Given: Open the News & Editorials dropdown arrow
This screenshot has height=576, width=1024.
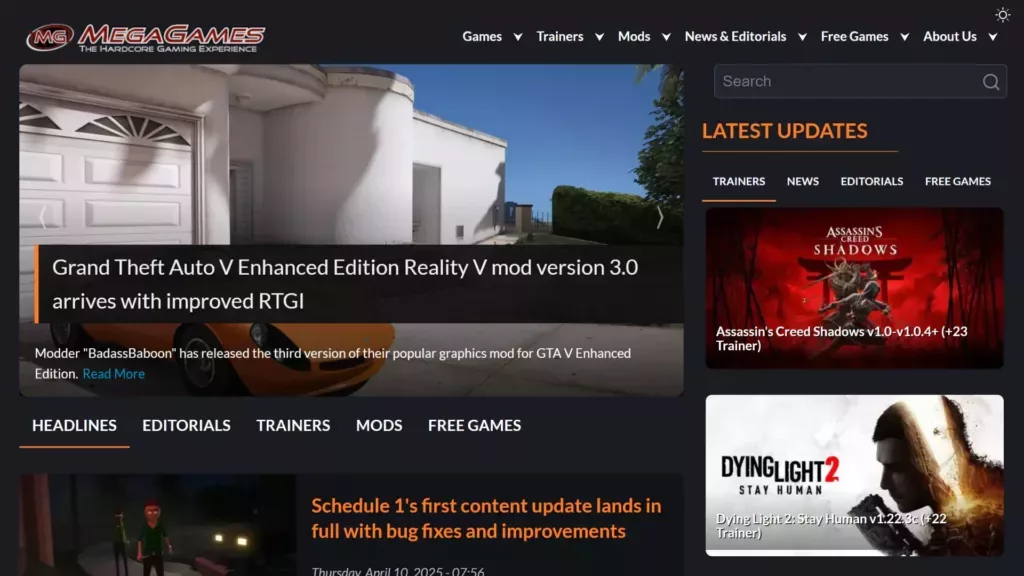Looking at the screenshot, I should (x=802, y=37).
